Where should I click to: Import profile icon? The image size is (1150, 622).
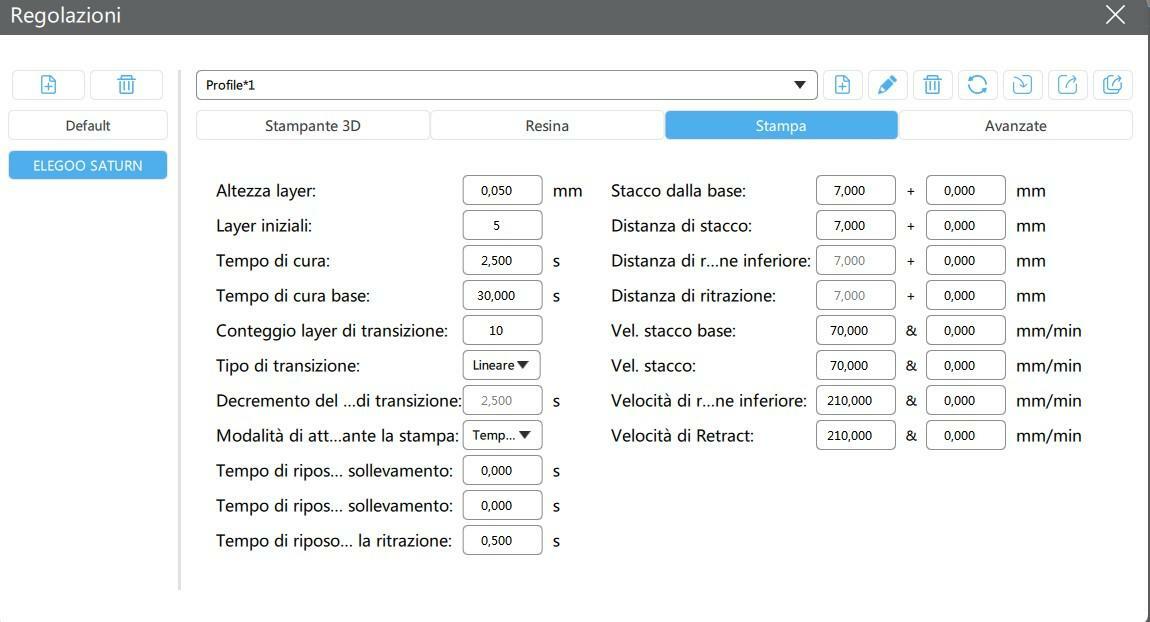(1022, 85)
